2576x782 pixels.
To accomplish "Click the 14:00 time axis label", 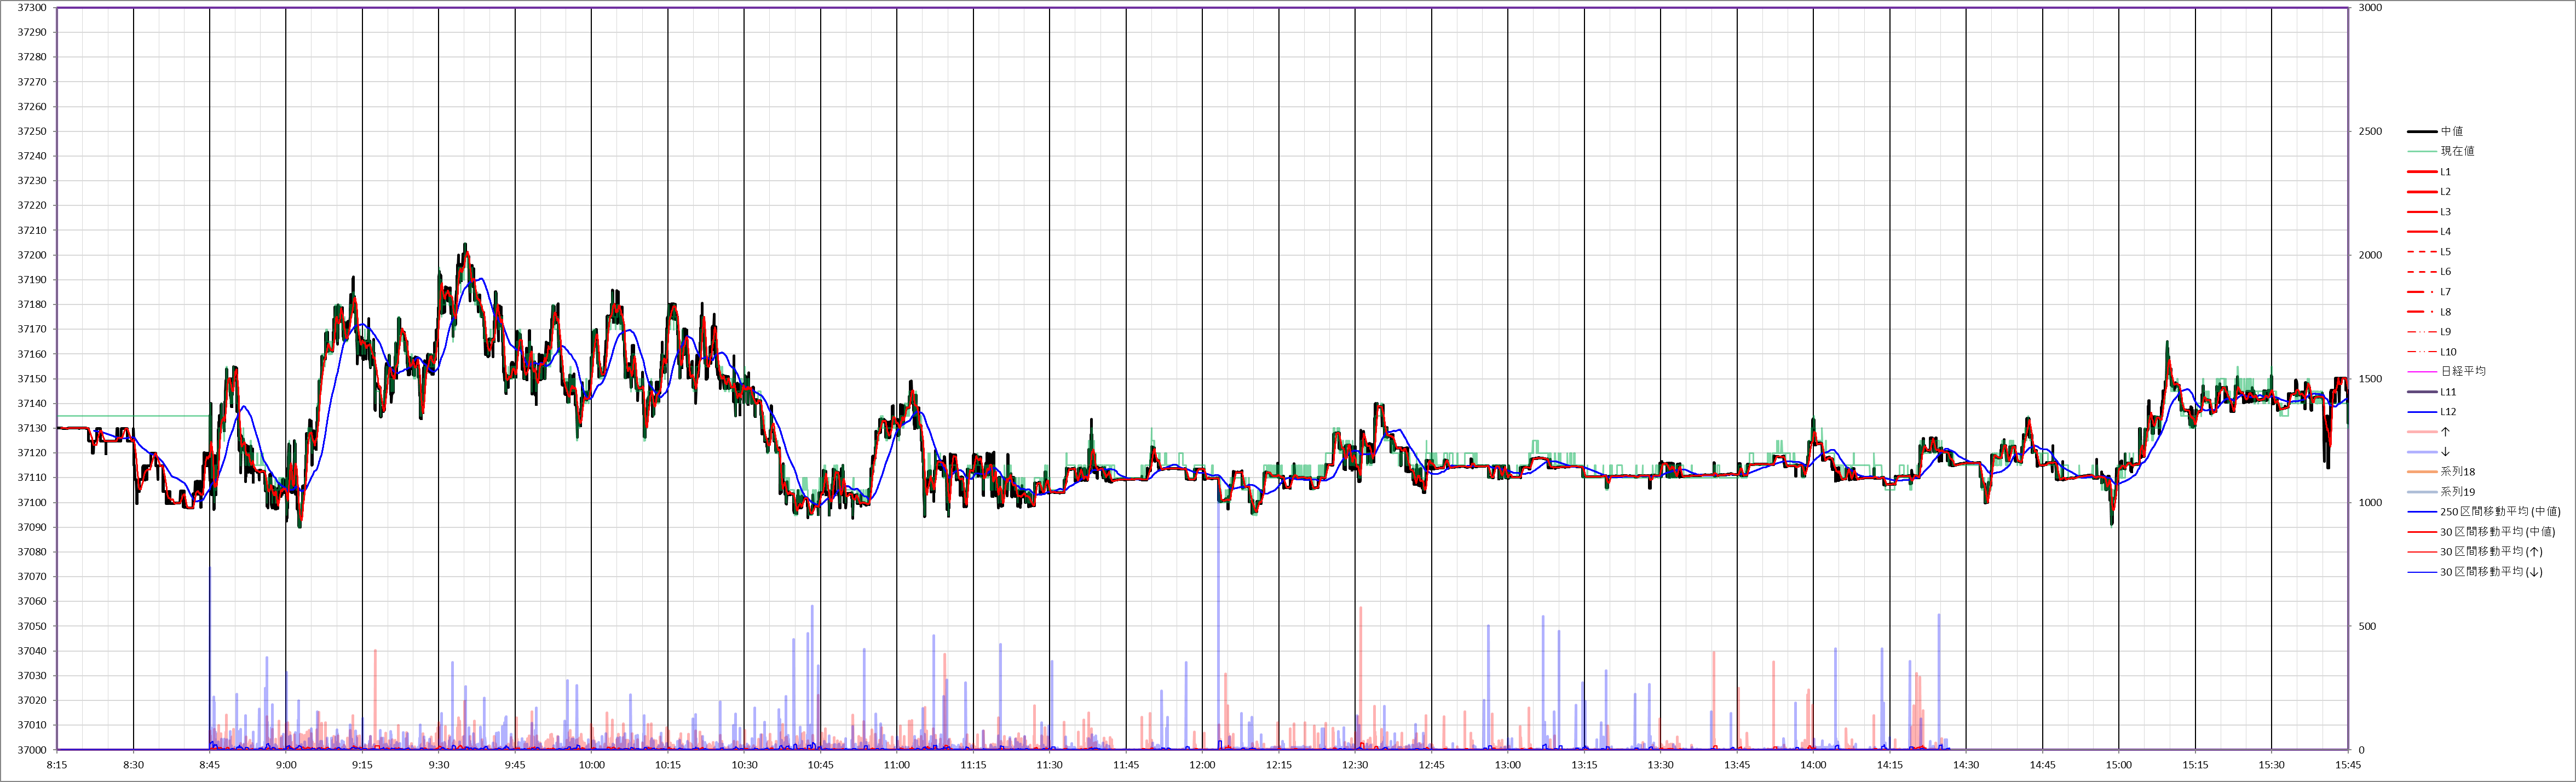I will pos(1813,765).
